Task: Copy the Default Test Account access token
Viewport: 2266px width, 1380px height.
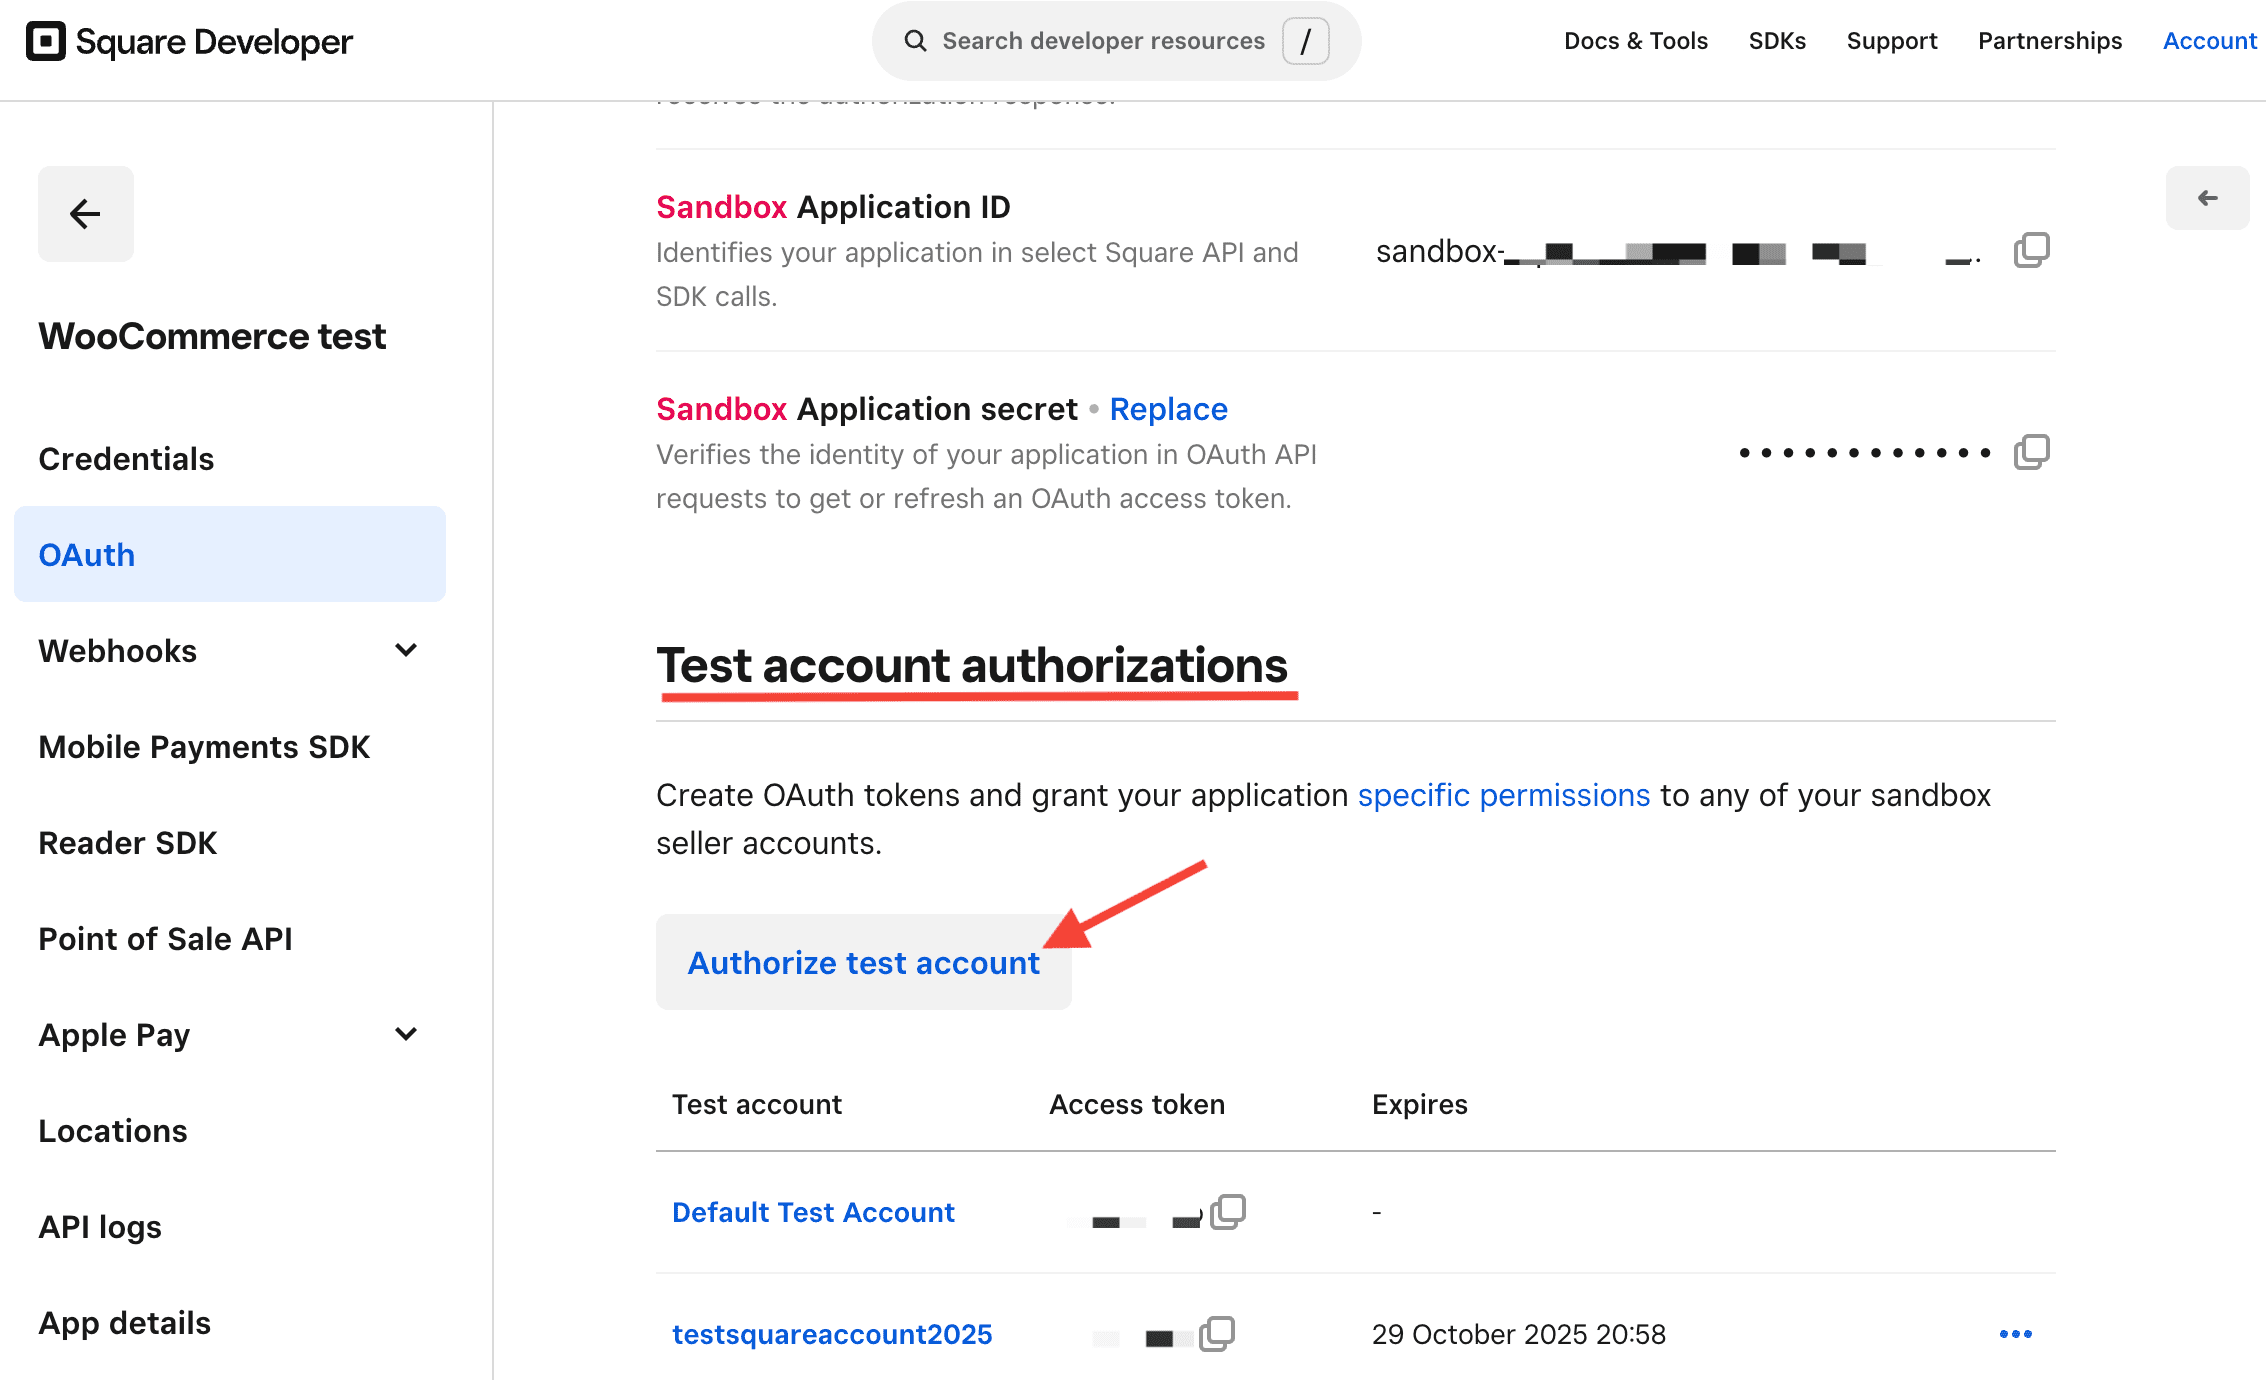Action: click(1227, 1212)
